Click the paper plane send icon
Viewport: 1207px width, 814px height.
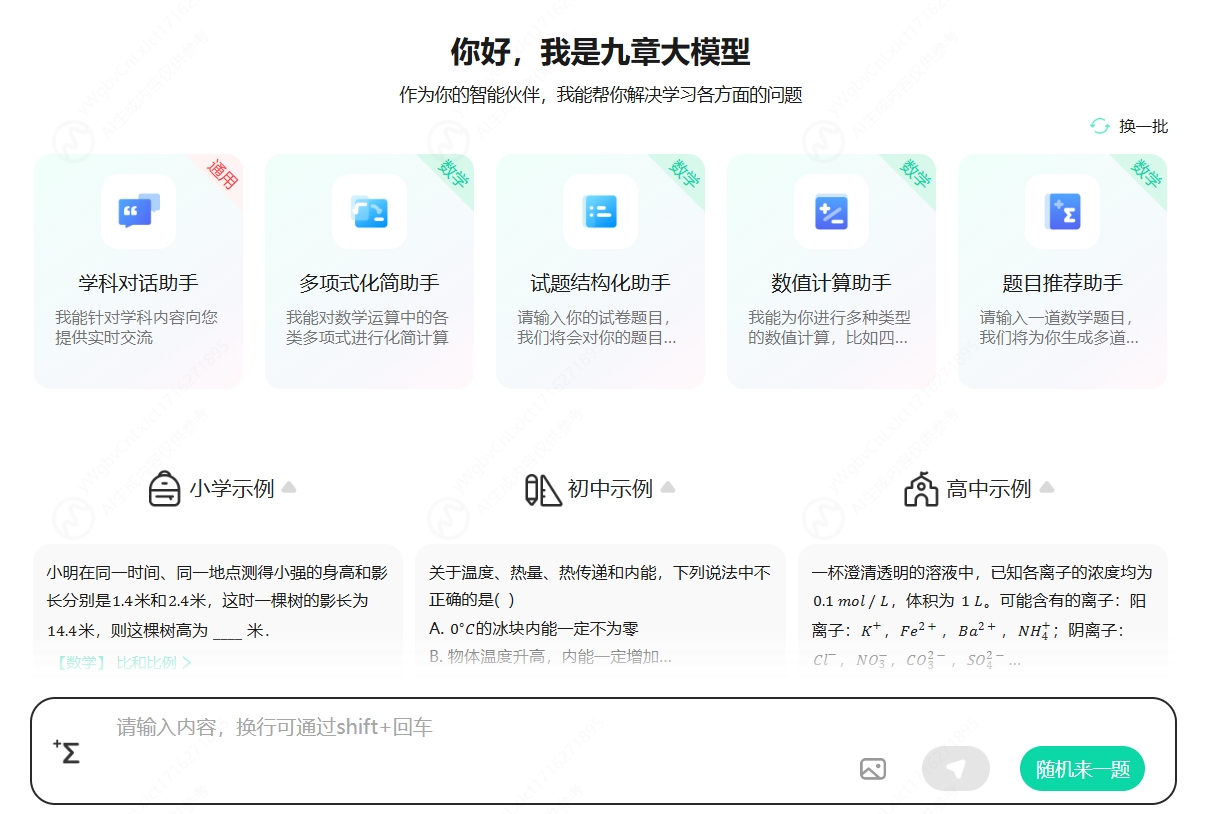click(955, 768)
